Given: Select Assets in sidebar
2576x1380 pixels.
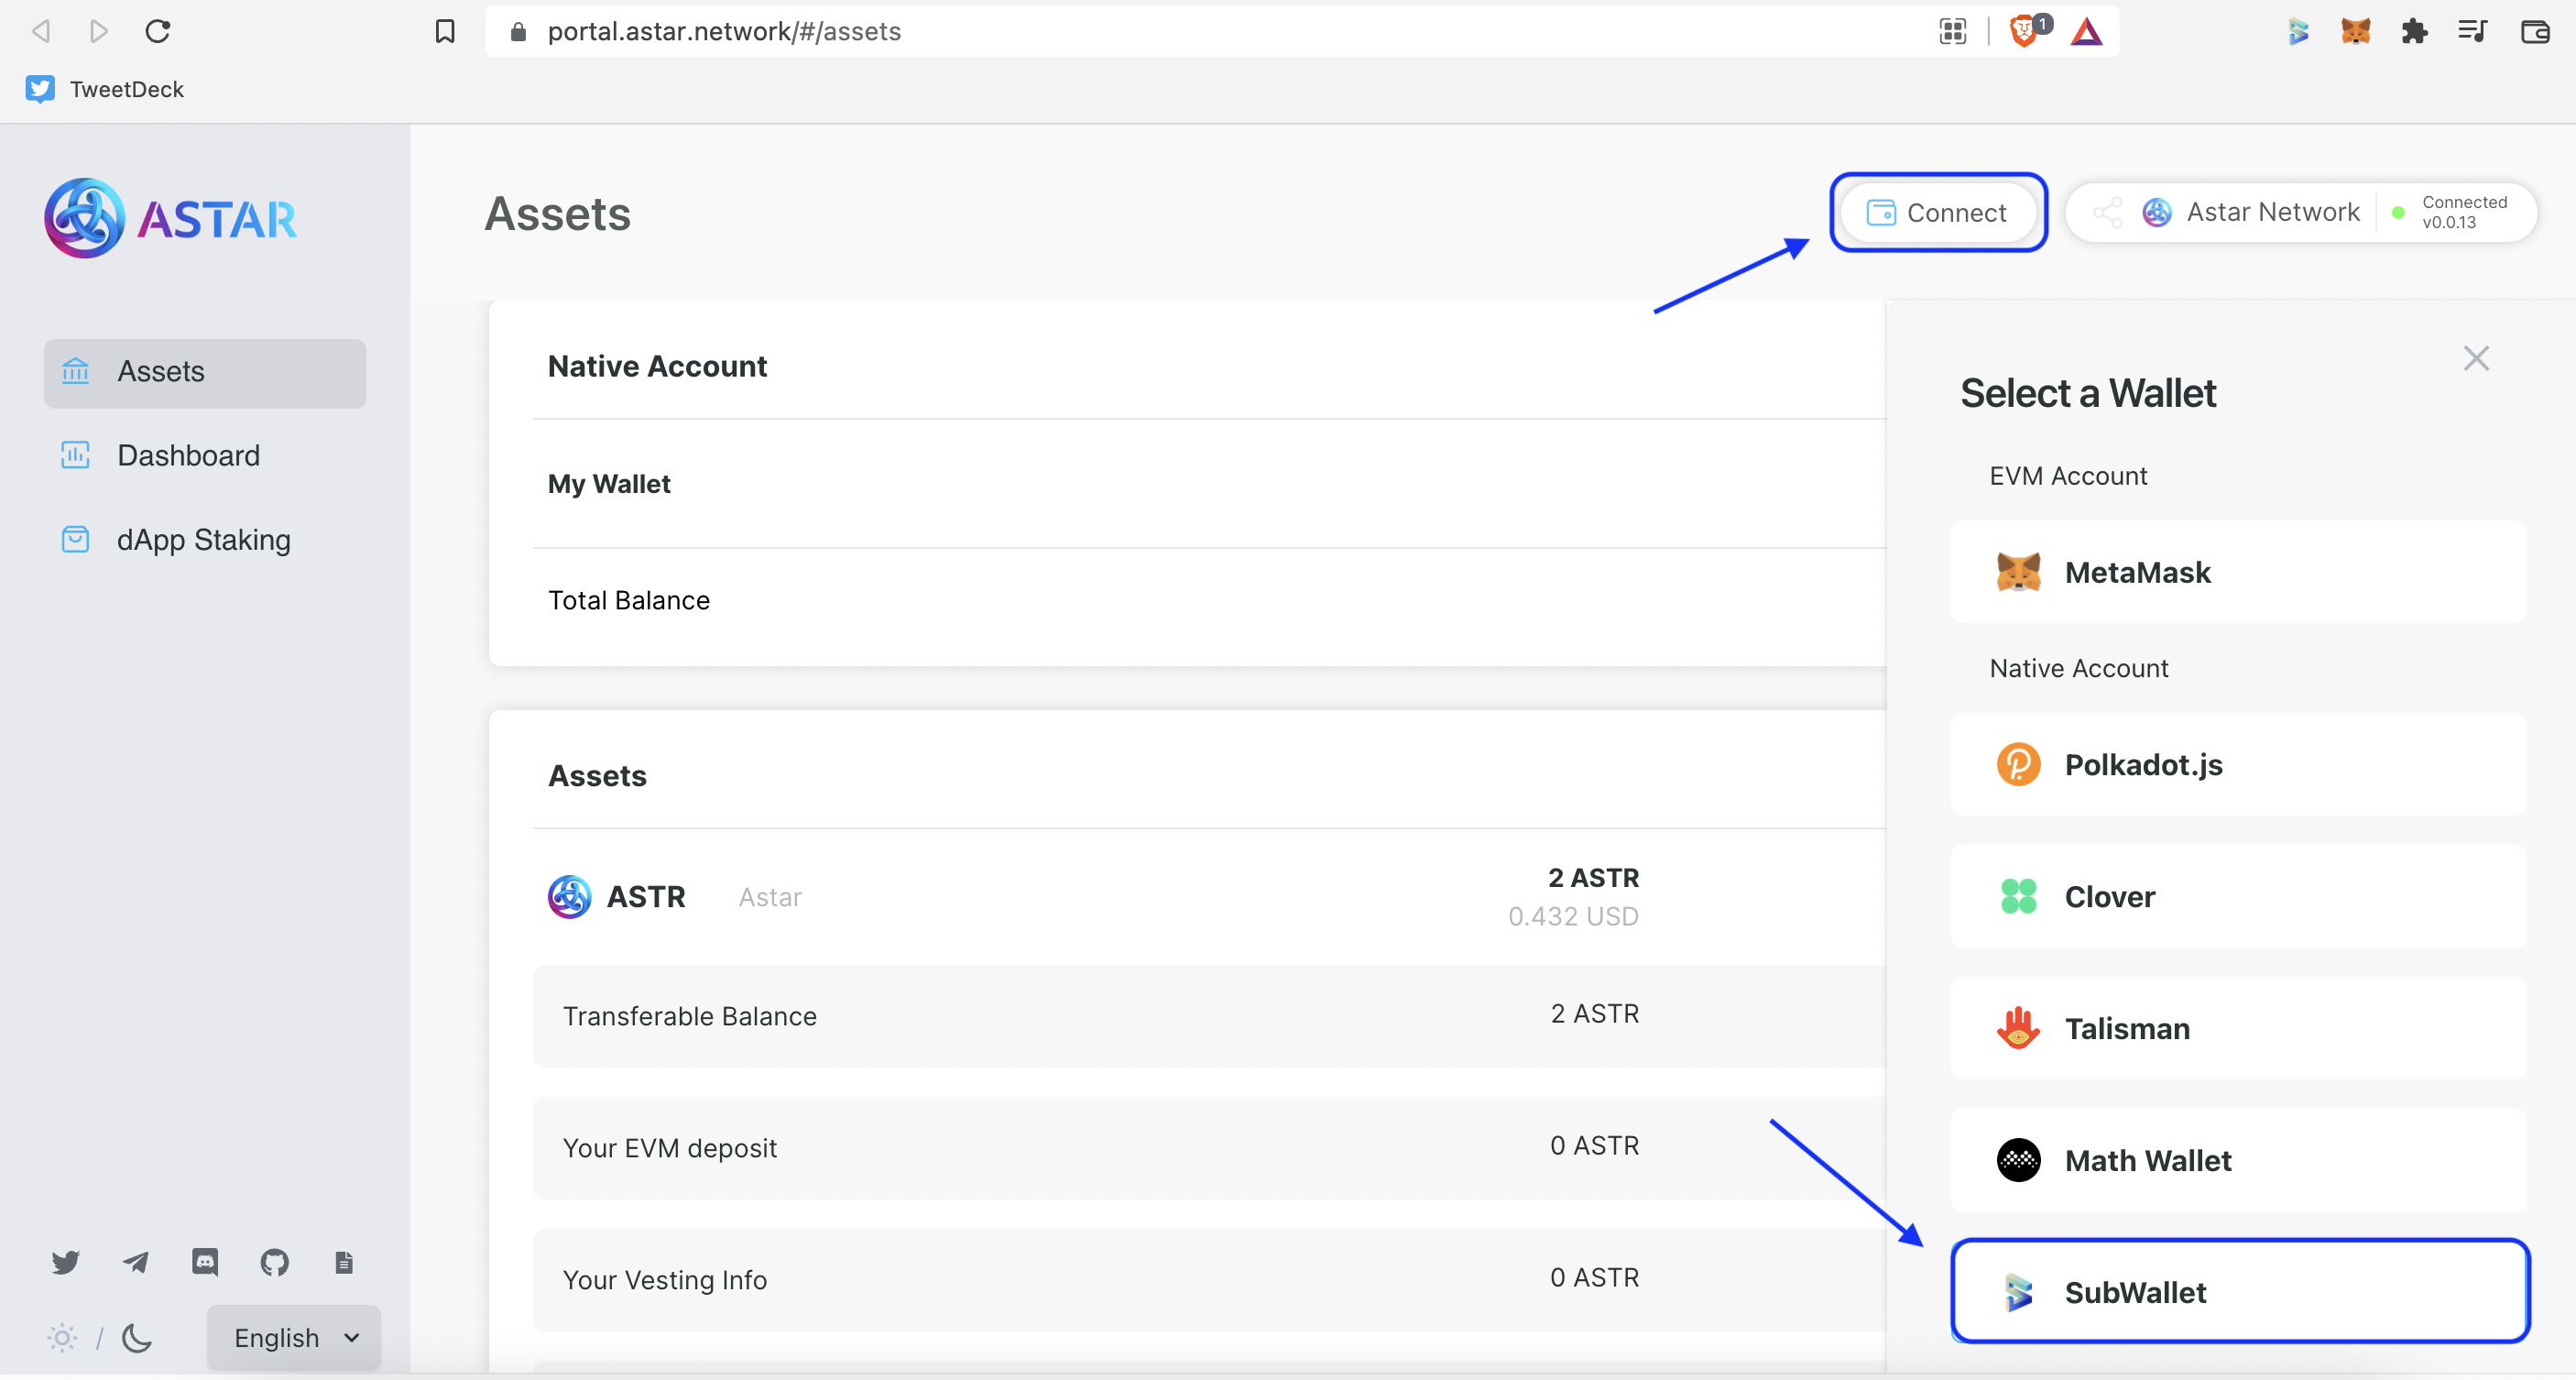Looking at the screenshot, I should 204,372.
